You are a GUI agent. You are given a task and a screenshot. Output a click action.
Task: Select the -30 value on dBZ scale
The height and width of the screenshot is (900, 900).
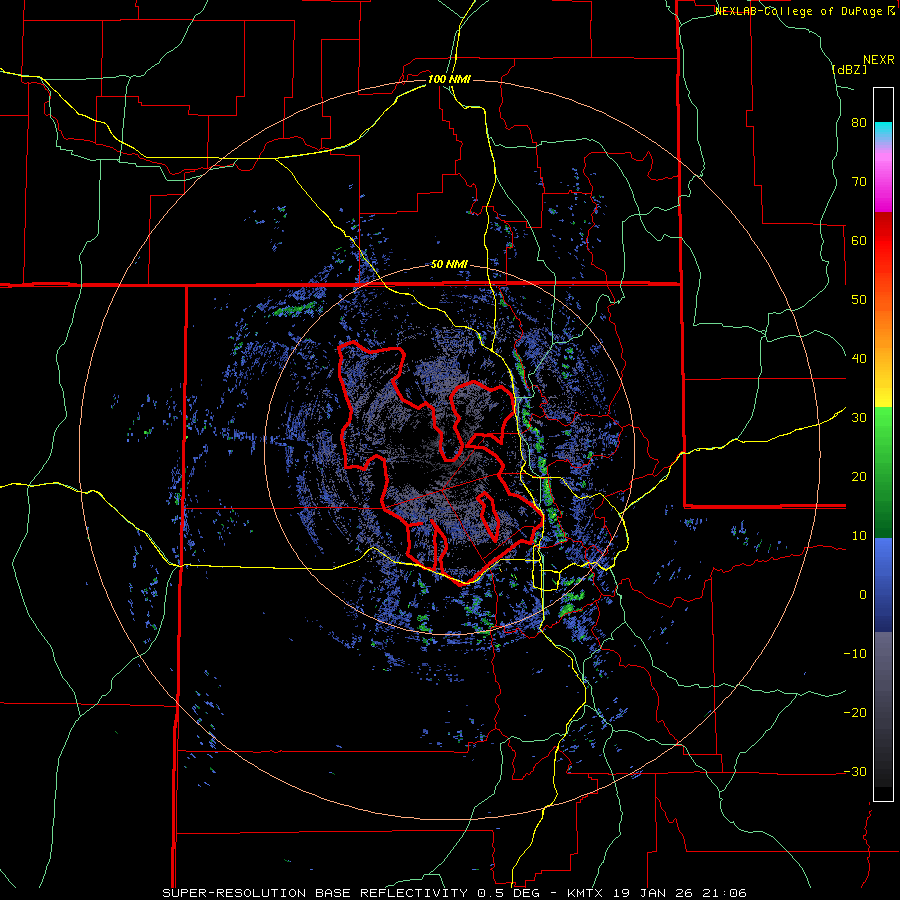(x=855, y=771)
